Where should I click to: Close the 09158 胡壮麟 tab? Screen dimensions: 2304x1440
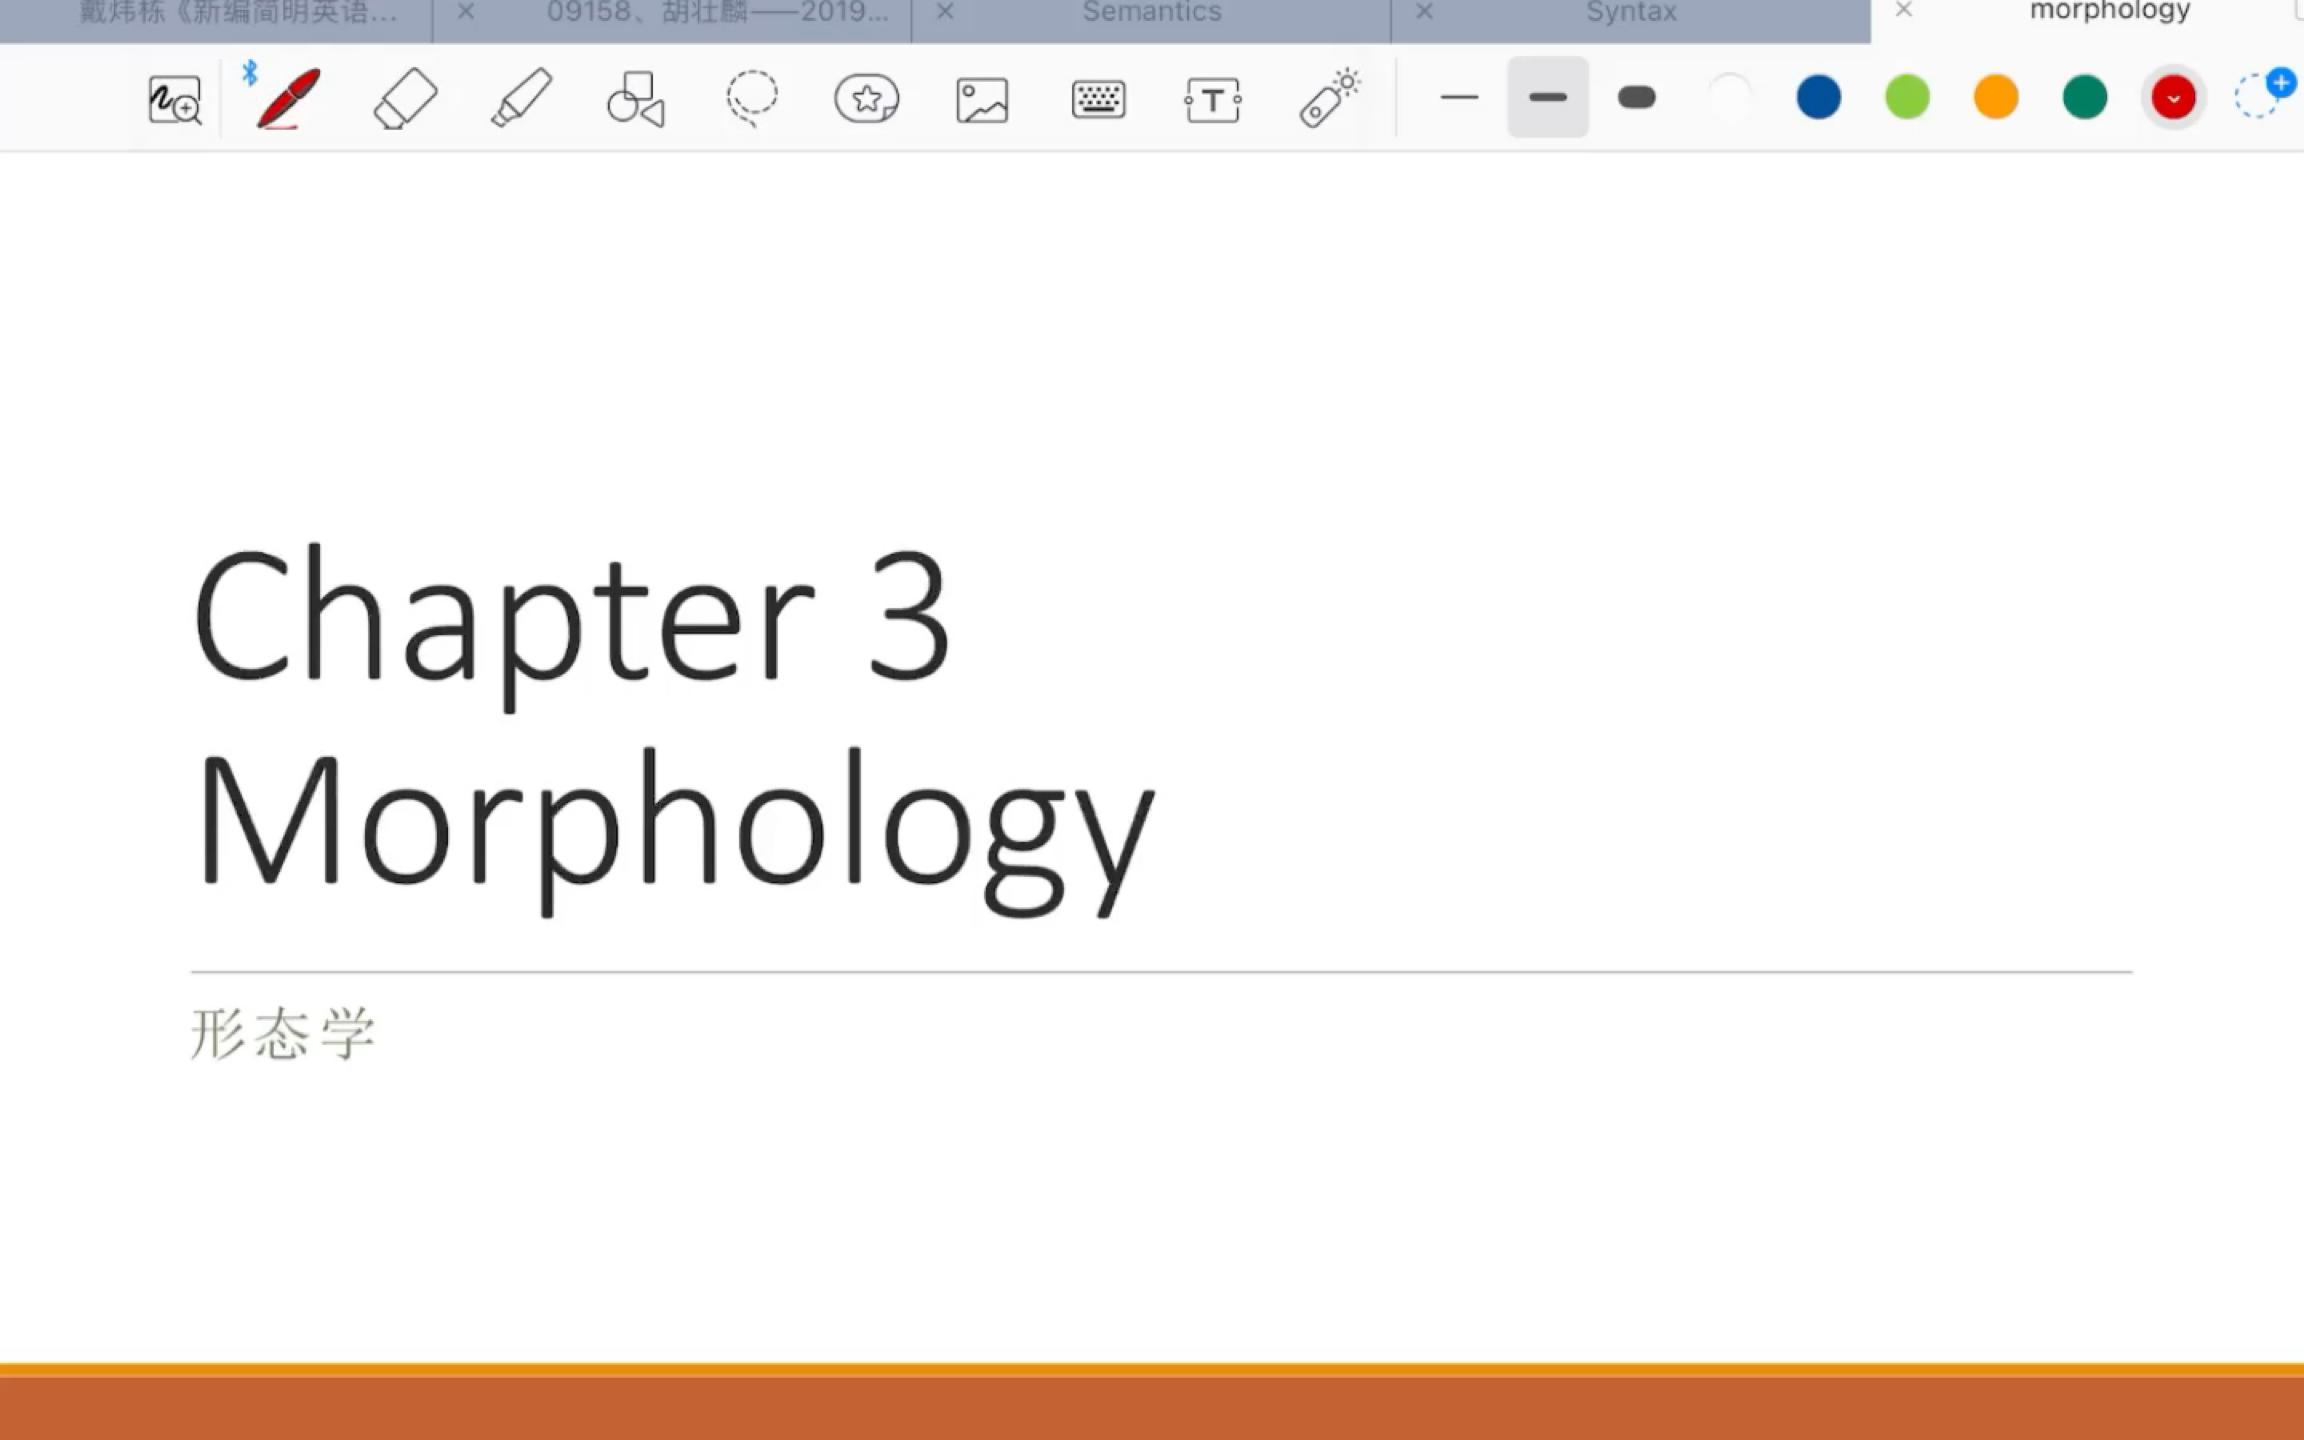pyautogui.click(x=466, y=12)
